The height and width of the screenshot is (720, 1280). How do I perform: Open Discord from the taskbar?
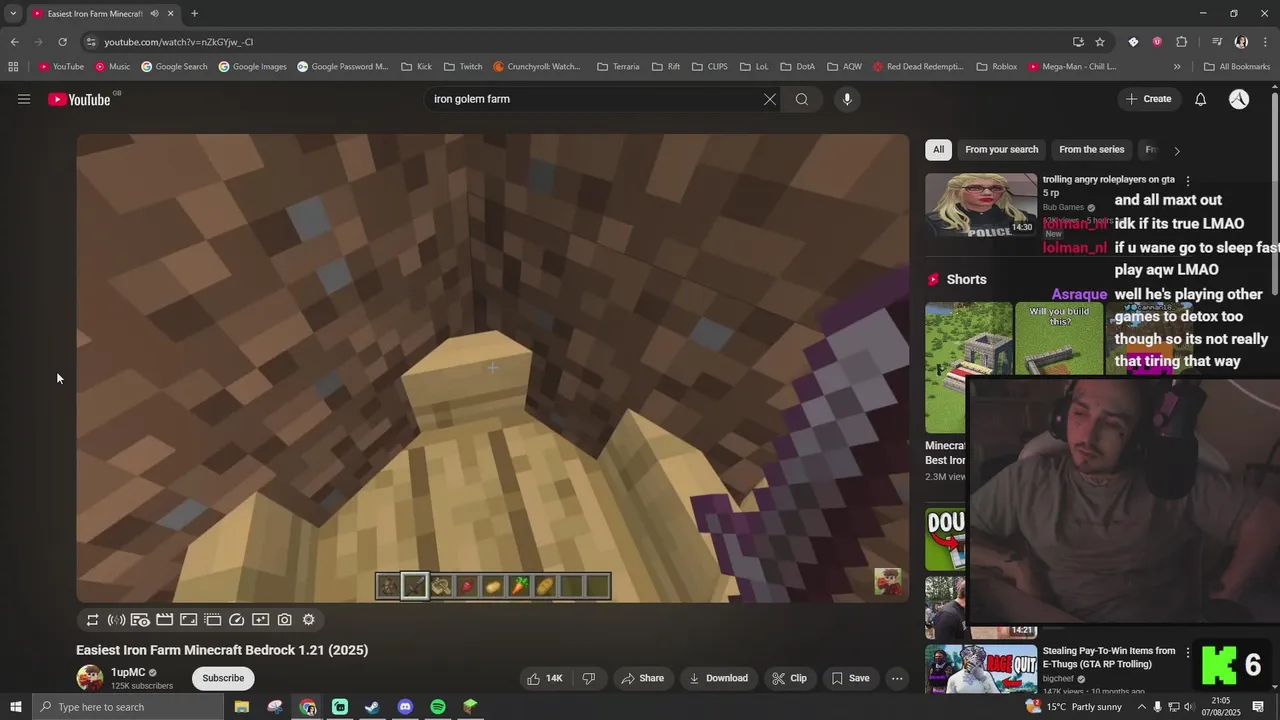click(405, 707)
